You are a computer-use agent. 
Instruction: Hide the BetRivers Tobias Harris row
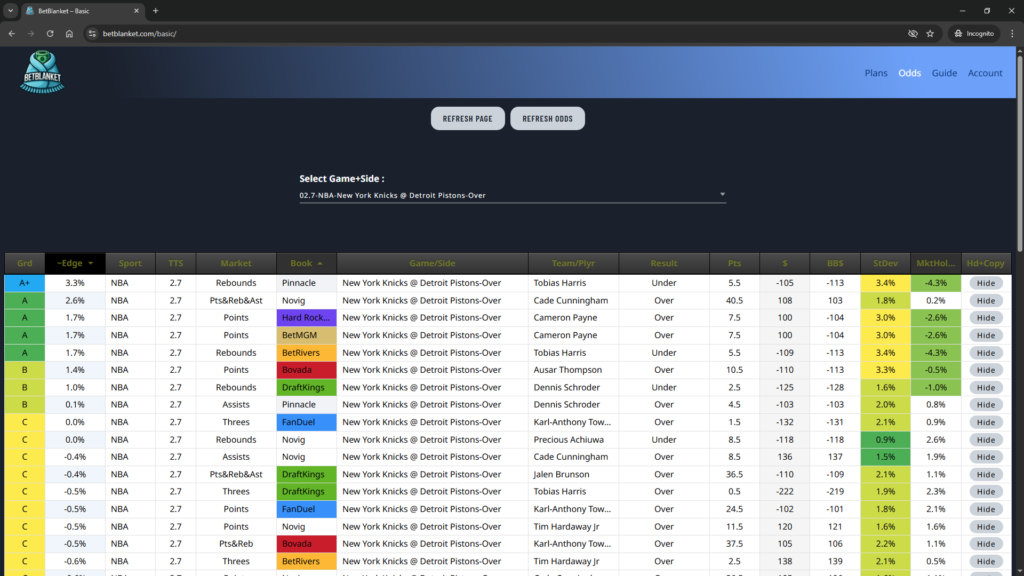[985, 353]
